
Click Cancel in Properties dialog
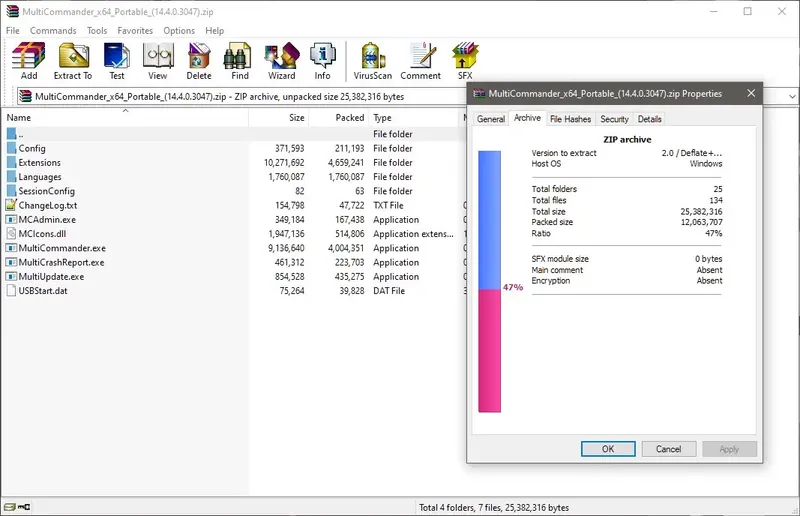tap(668, 449)
